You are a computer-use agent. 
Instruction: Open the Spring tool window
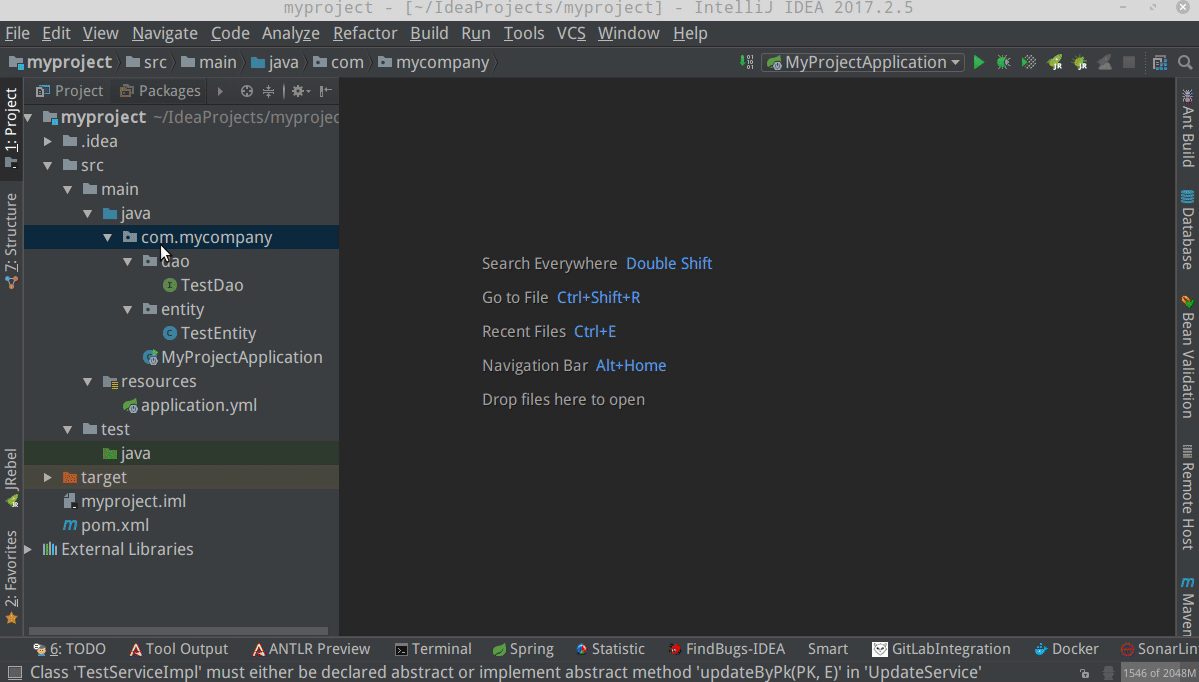coord(523,649)
